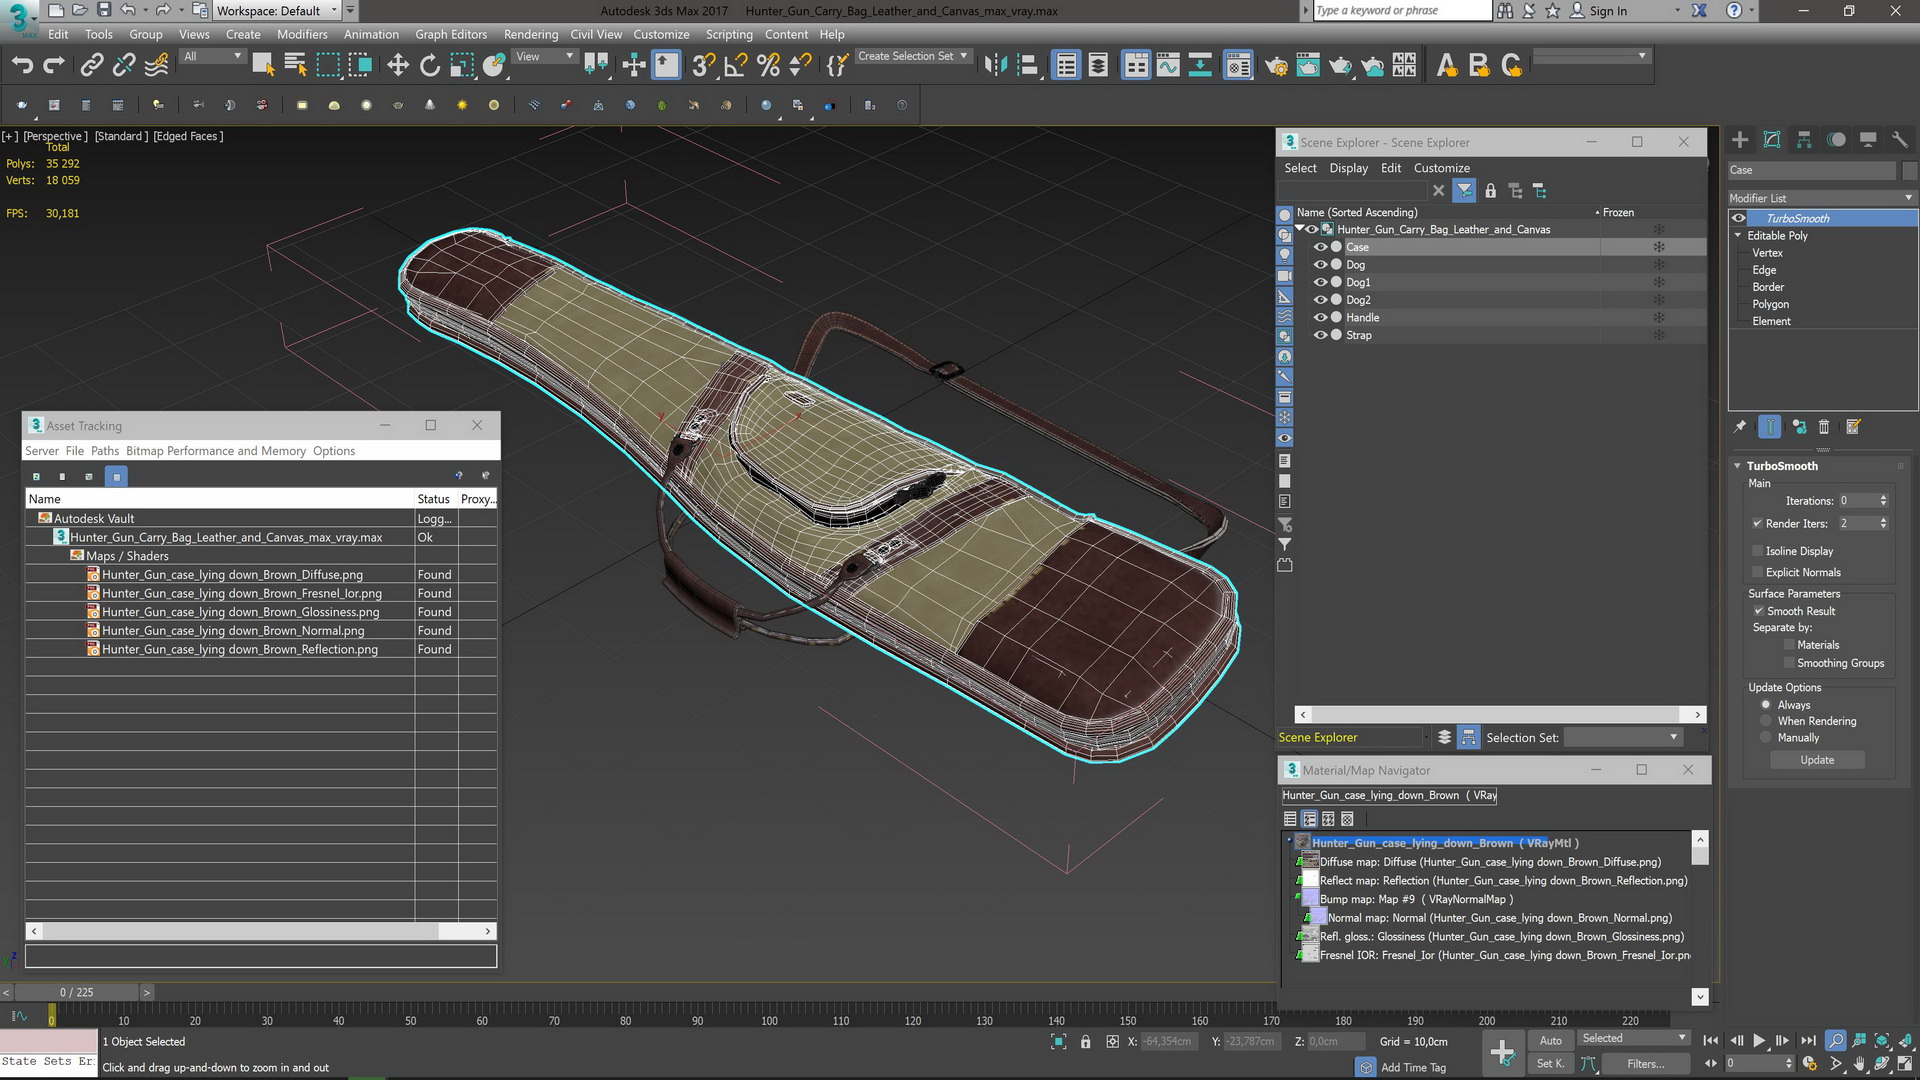Click the Play animation button
This screenshot has height=1080, width=1920.
(x=1759, y=1041)
